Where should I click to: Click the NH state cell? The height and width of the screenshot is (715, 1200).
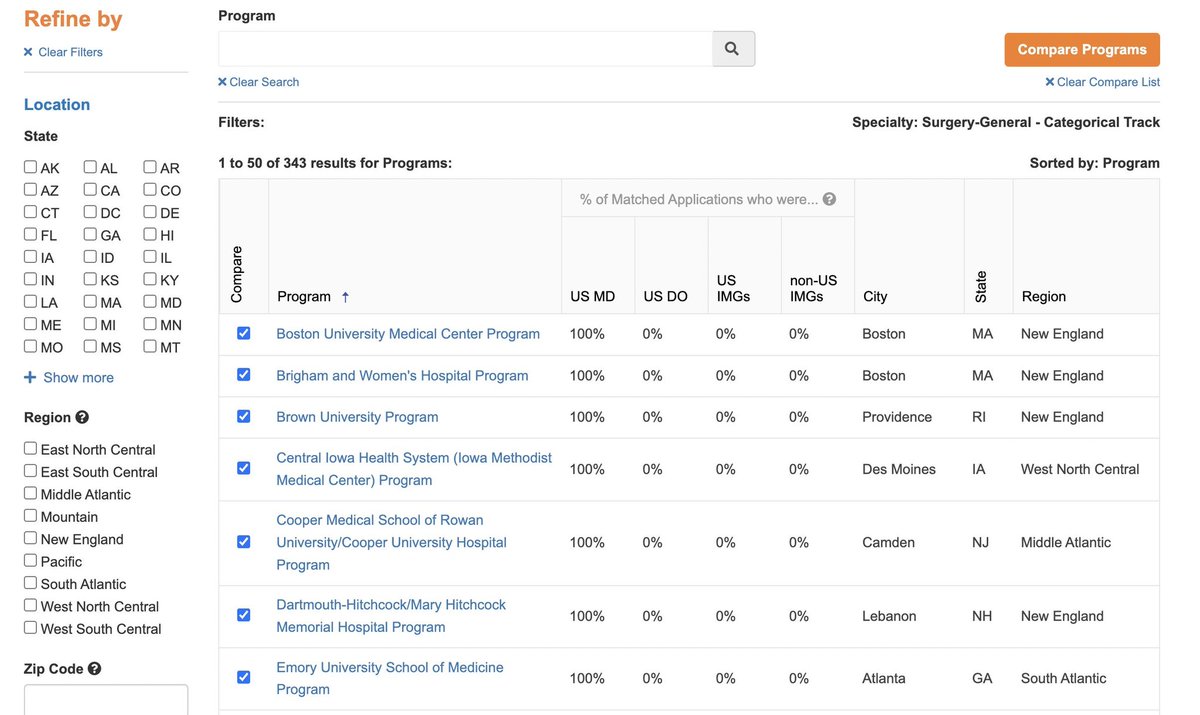coord(982,616)
